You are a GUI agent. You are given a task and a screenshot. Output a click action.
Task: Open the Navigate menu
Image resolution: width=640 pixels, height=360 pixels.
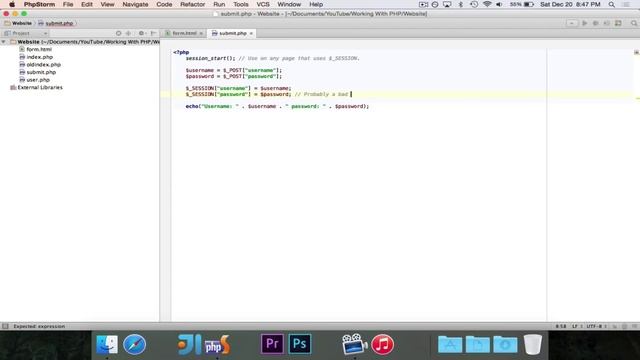(135, 4)
